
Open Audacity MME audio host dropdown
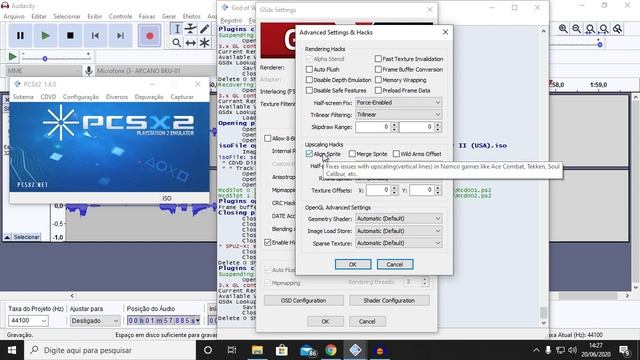[44, 71]
